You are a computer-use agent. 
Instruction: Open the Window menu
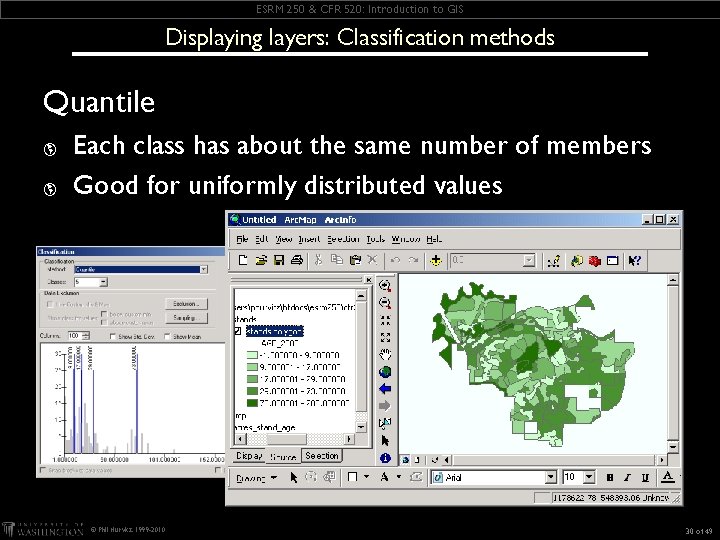click(x=405, y=239)
